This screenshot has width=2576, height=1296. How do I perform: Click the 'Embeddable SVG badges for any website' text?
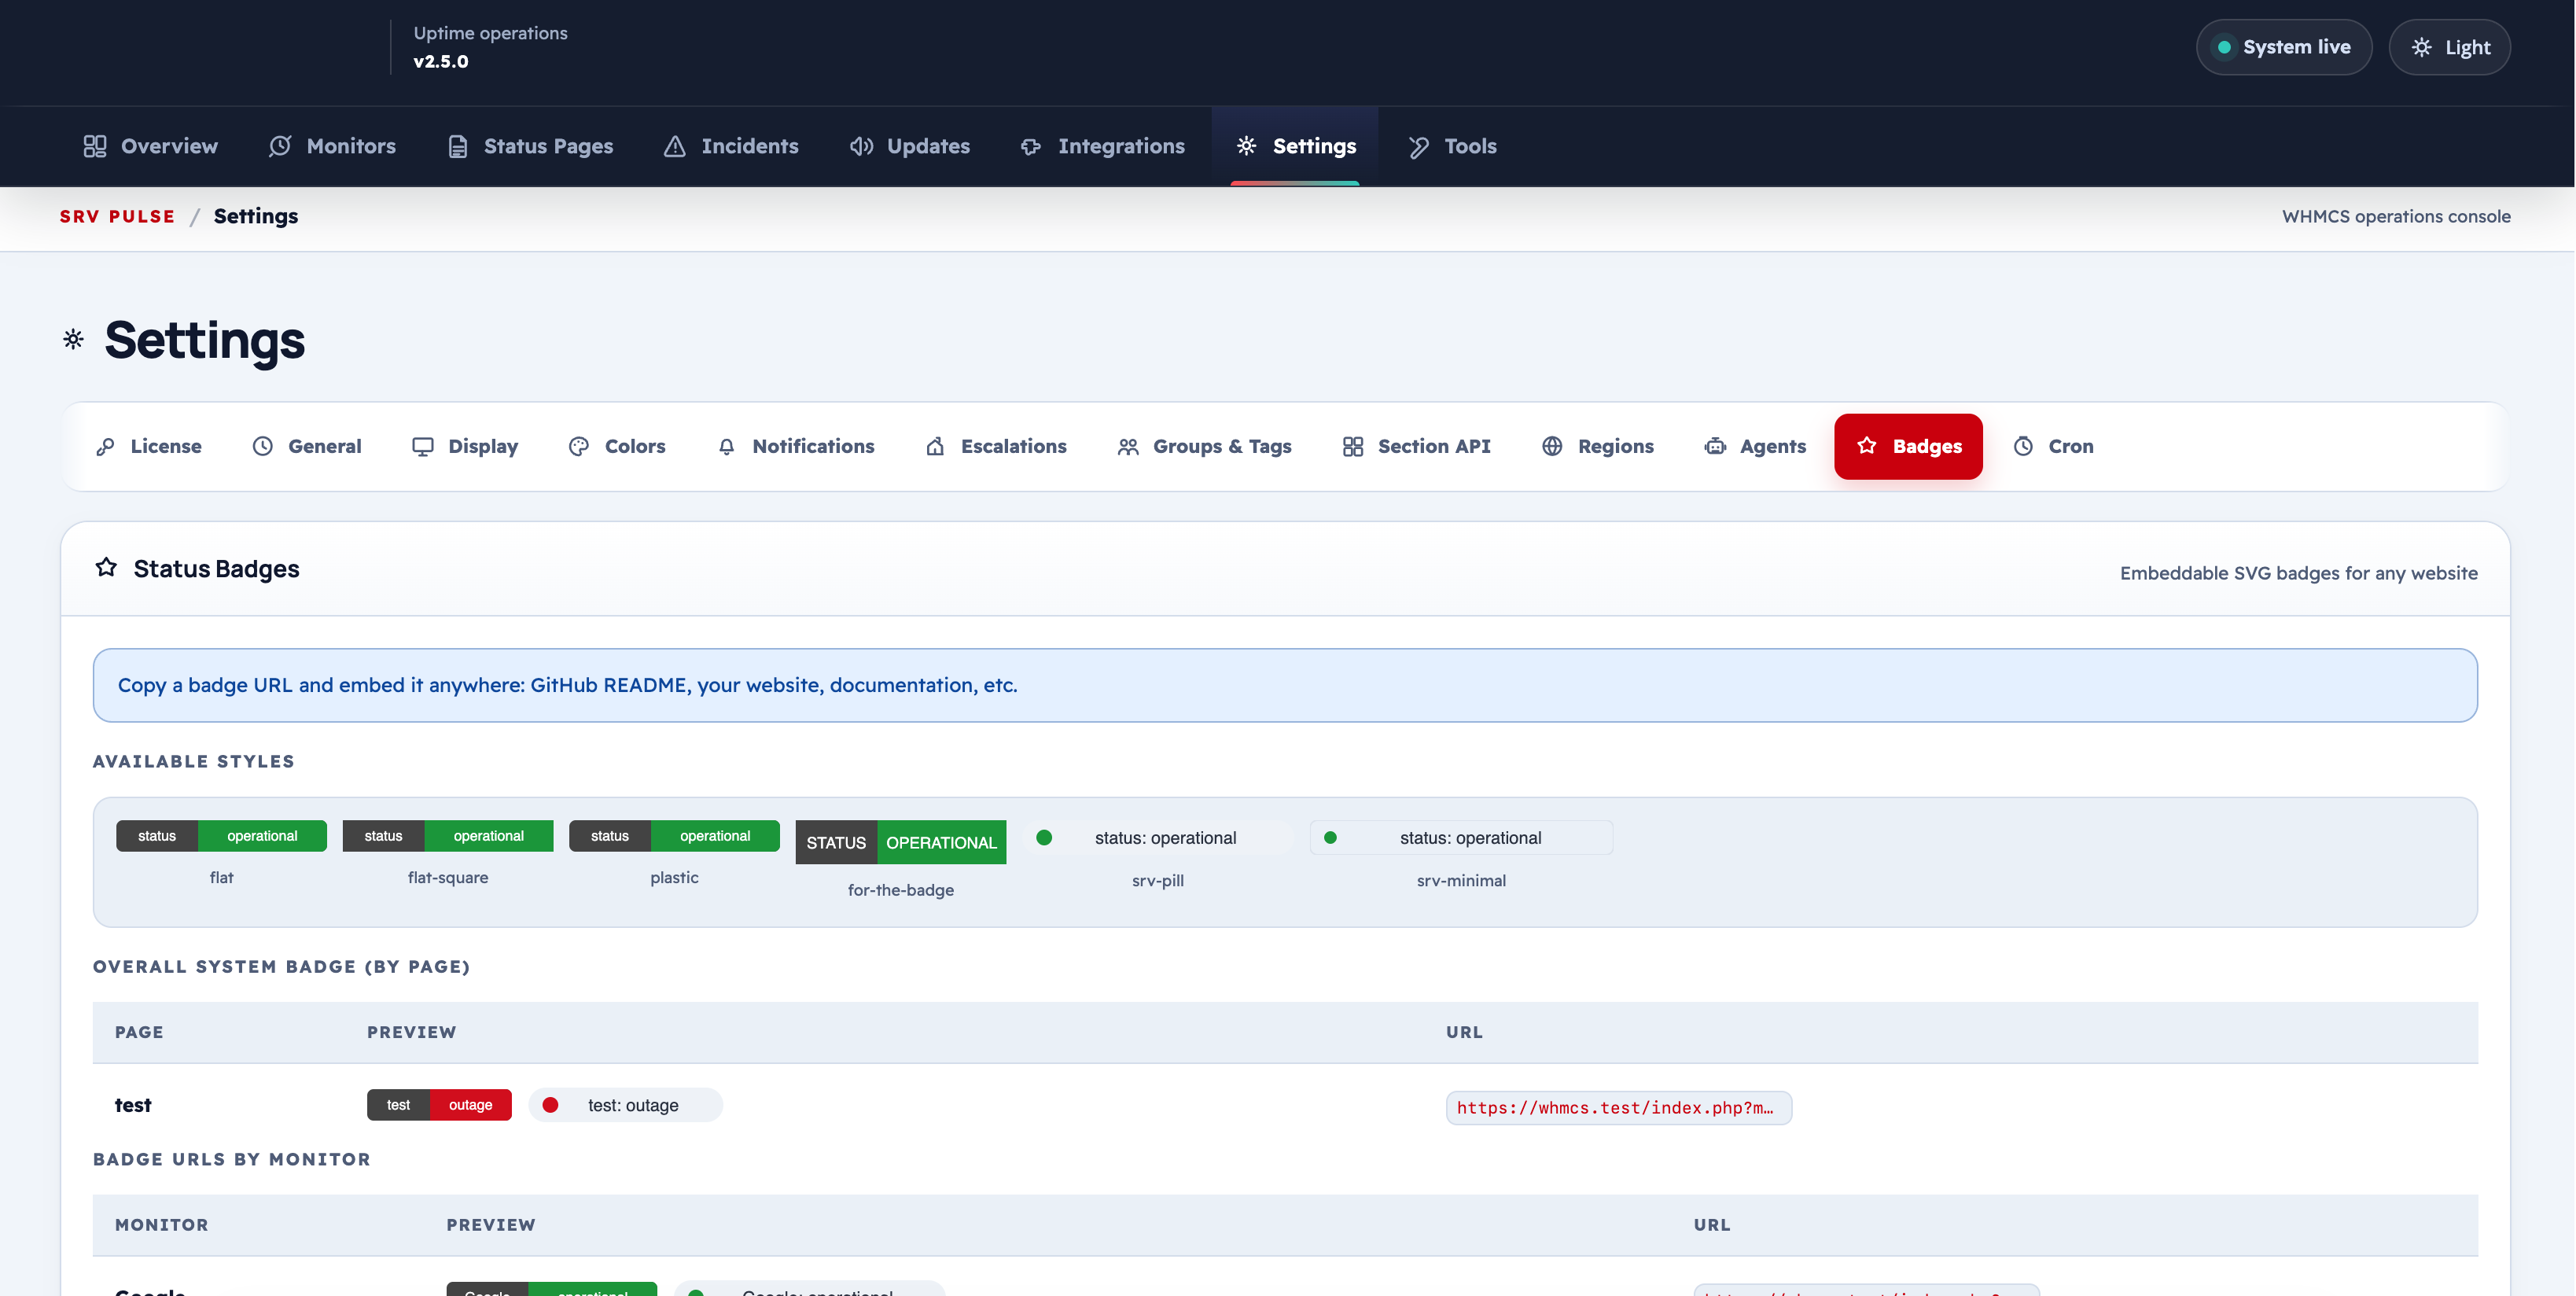(2299, 573)
